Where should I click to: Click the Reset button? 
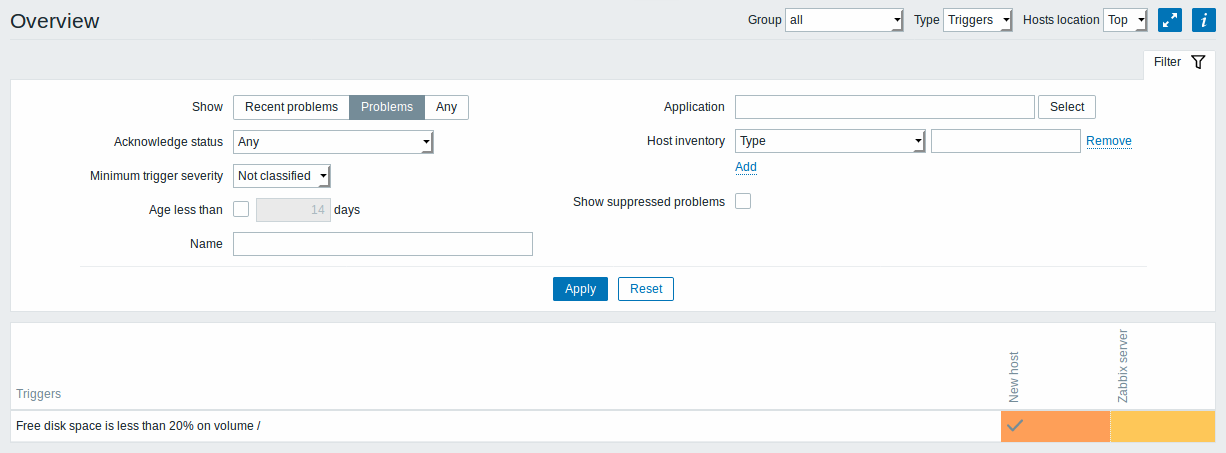click(646, 289)
